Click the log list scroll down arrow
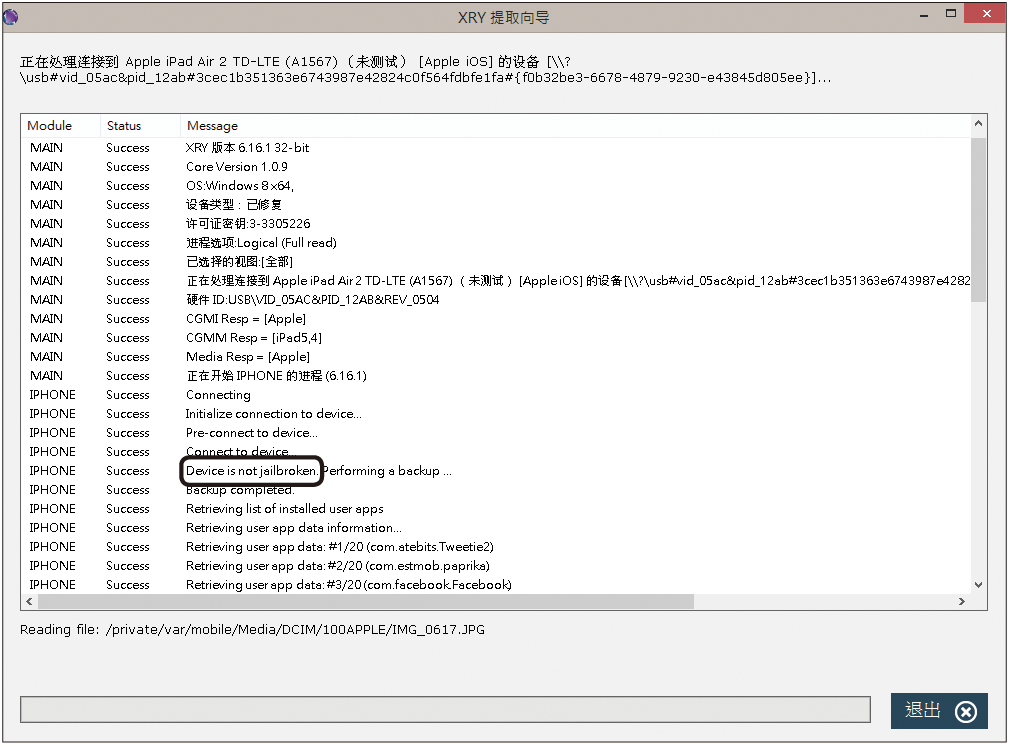Screen dimensions: 1010x747 click(x=978, y=585)
